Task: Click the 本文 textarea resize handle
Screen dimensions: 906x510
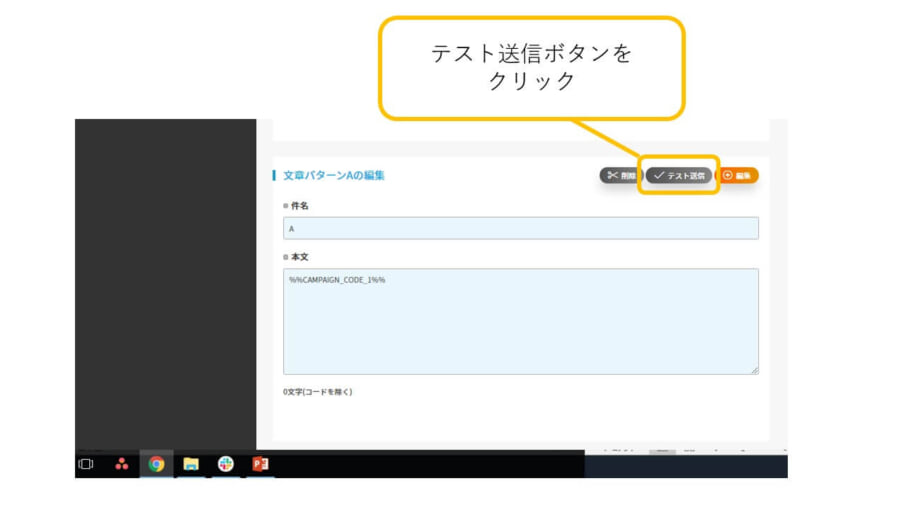Action: tap(754, 370)
